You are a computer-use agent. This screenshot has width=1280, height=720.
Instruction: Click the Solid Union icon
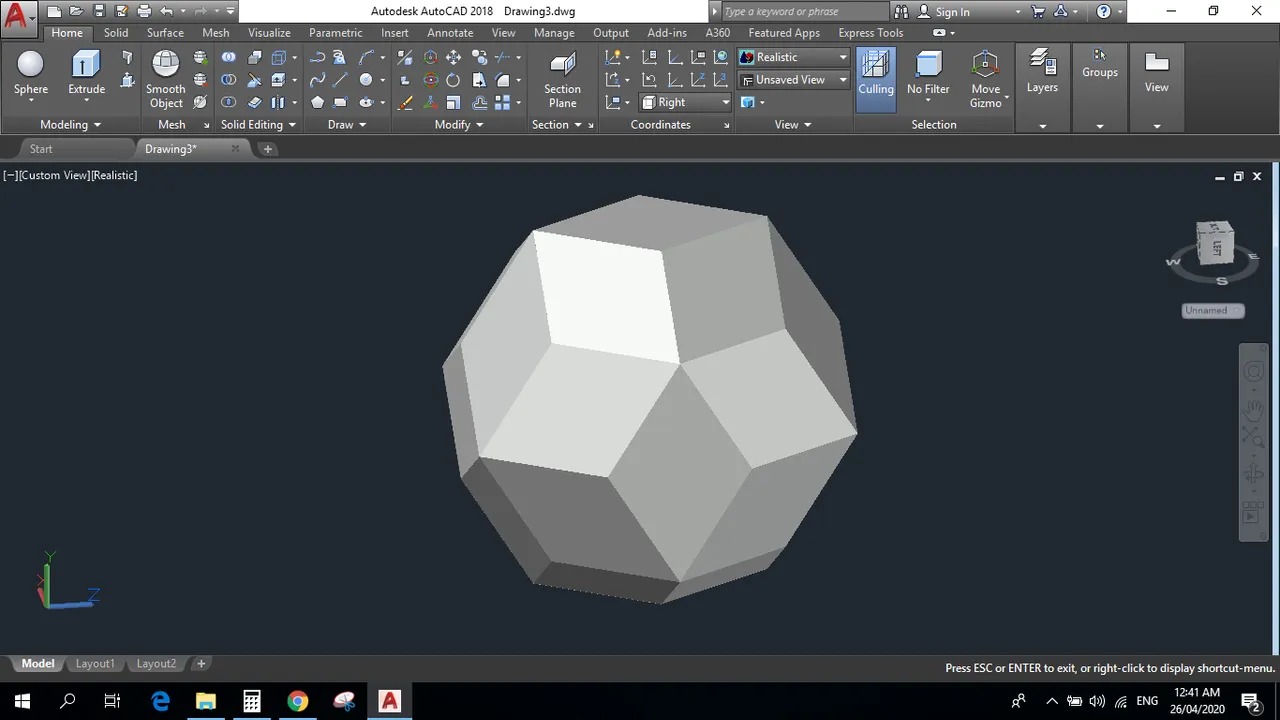pos(229,58)
